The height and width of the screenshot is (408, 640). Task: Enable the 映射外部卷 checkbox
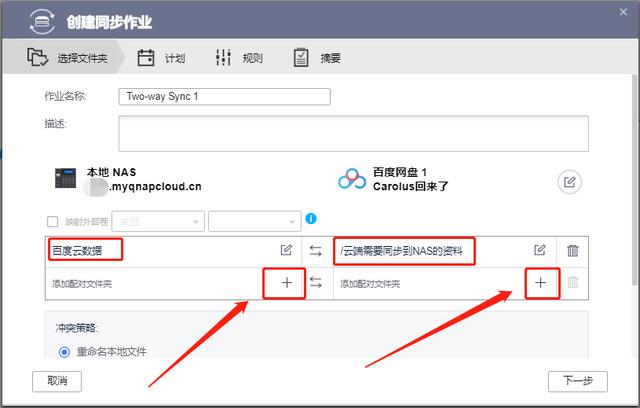pos(53,222)
